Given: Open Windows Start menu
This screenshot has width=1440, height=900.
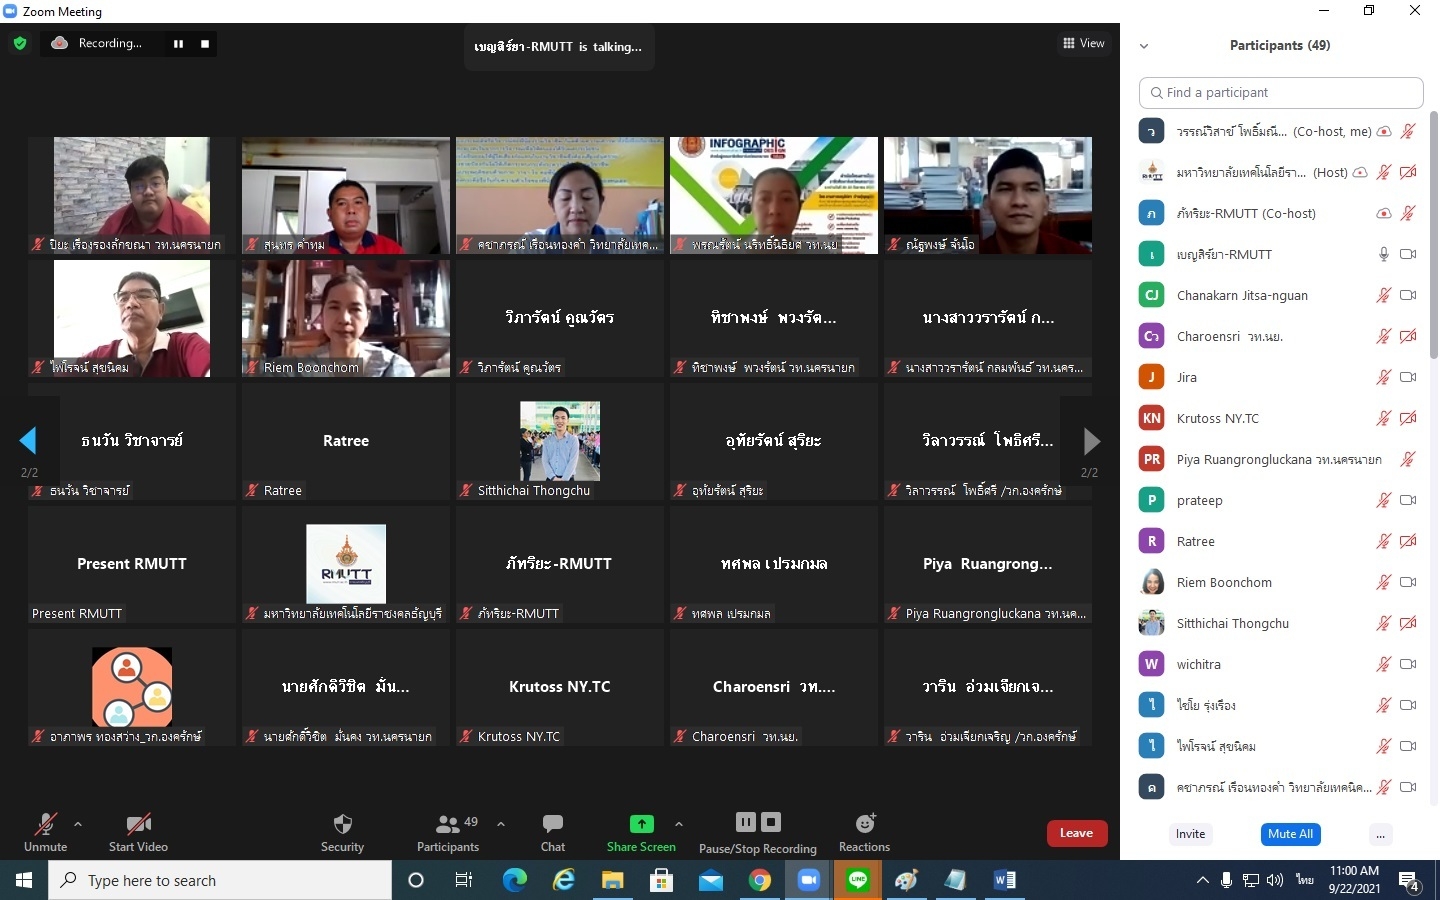Looking at the screenshot, I should pos(24,880).
